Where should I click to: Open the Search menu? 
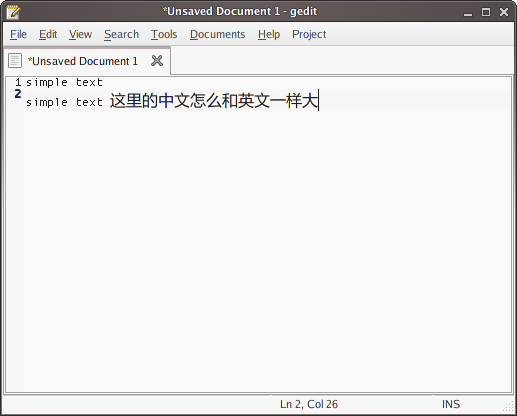click(121, 34)
